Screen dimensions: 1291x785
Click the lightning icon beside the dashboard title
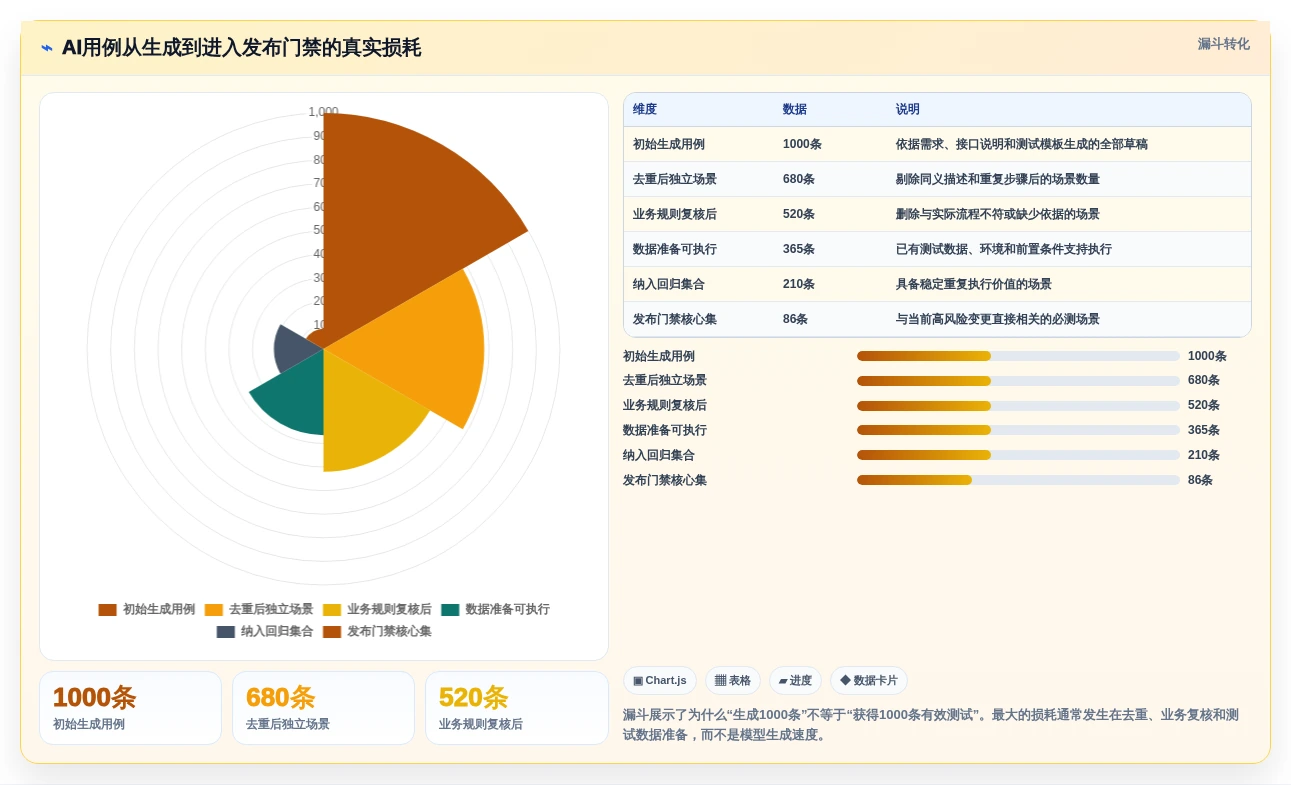click(x=47, y=48)
